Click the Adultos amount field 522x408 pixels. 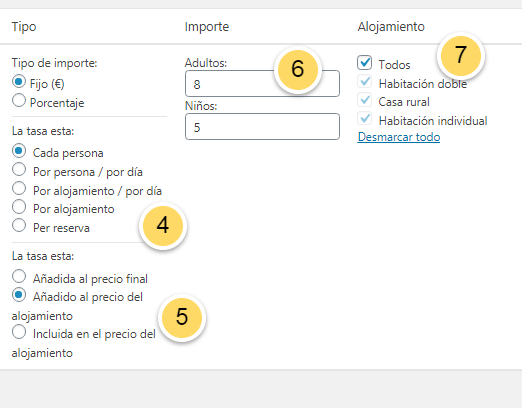click(262, 83)
